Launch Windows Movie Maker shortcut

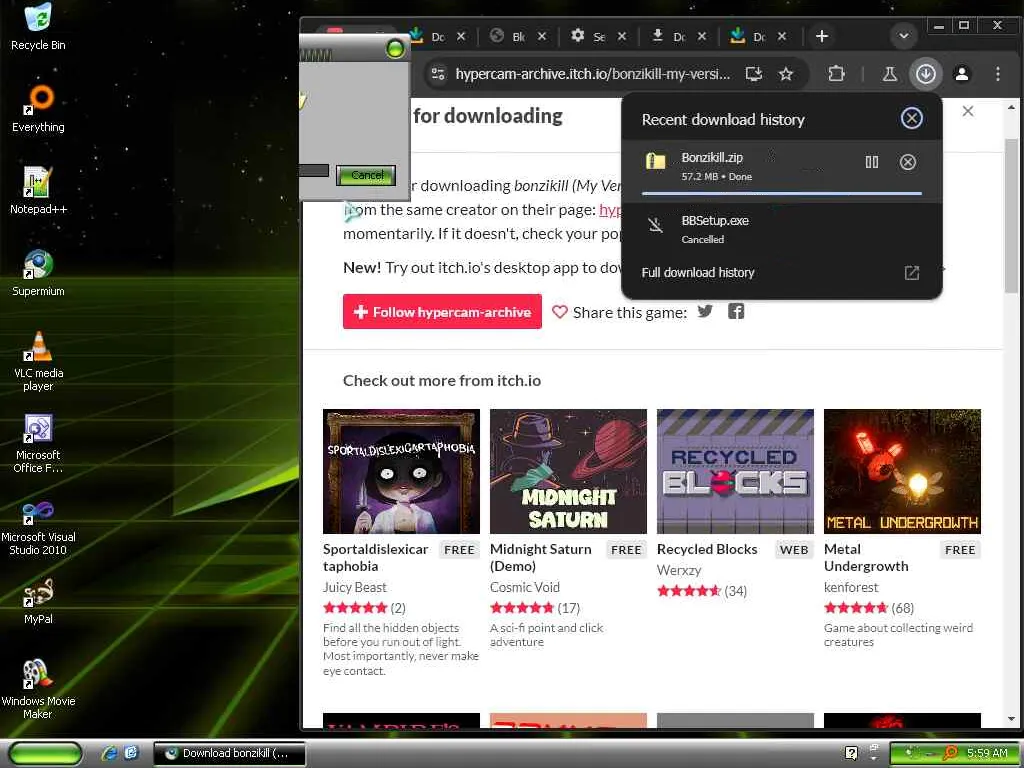pyautogui.click(x=38, y=690)
